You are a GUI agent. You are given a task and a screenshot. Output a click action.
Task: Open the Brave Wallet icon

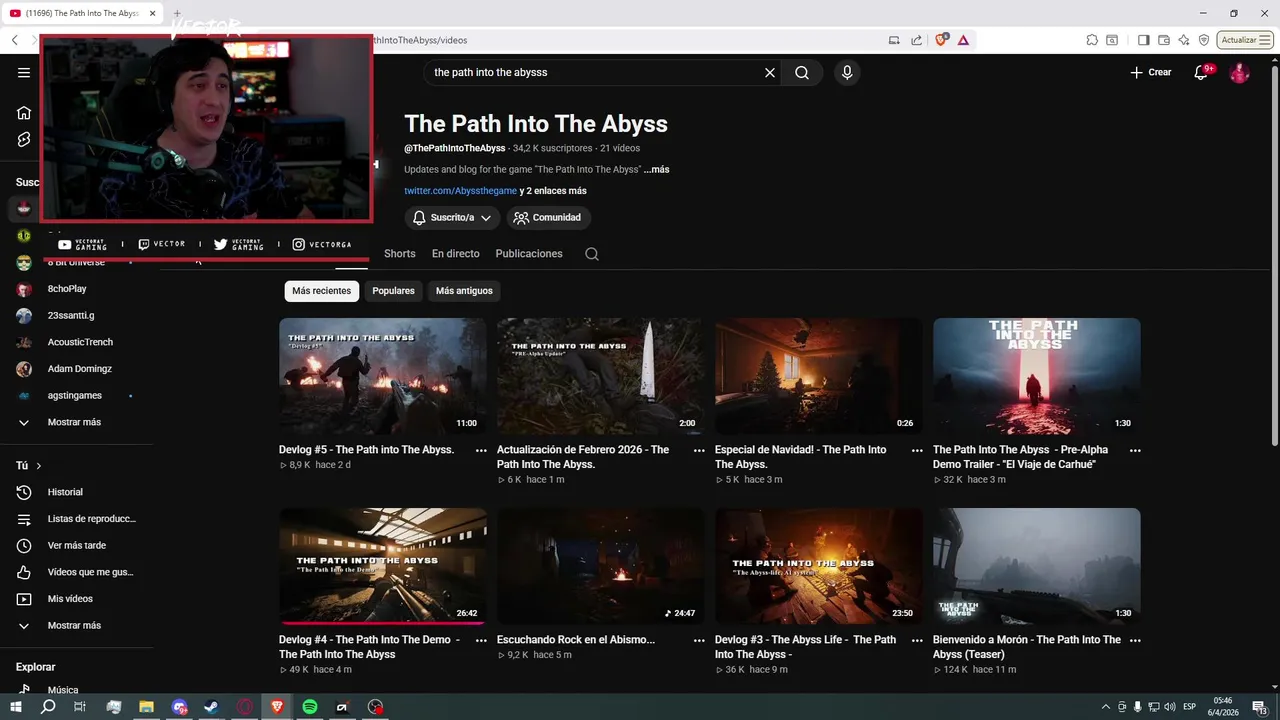(x=1164, y=40)
